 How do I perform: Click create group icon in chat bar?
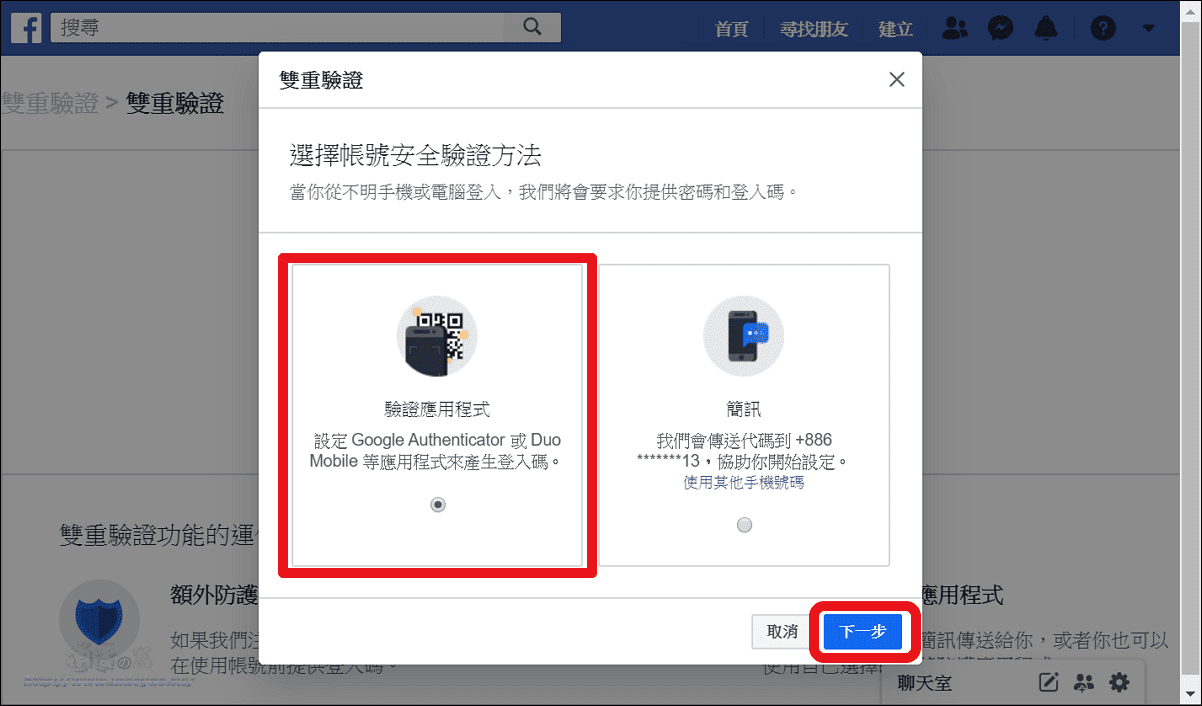(x=1084, y=684)
